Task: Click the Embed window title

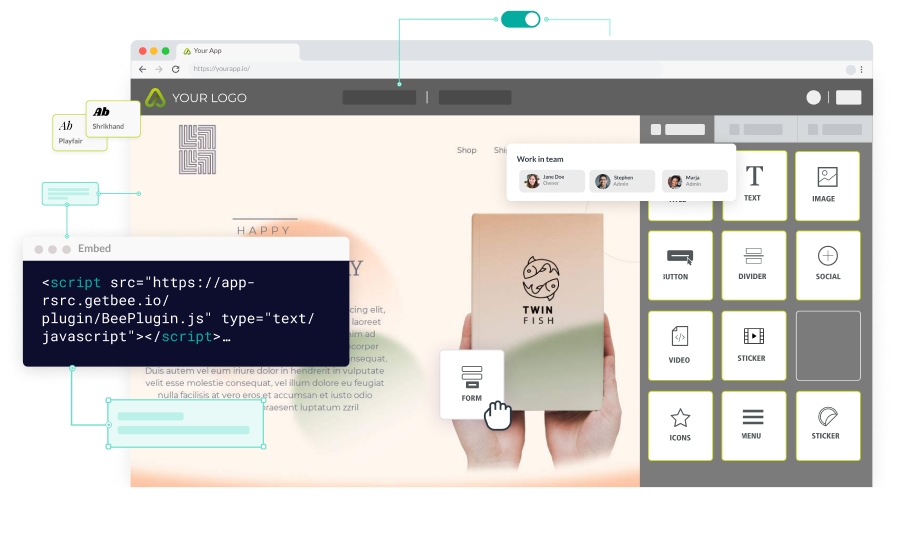Action: (94, 248)
